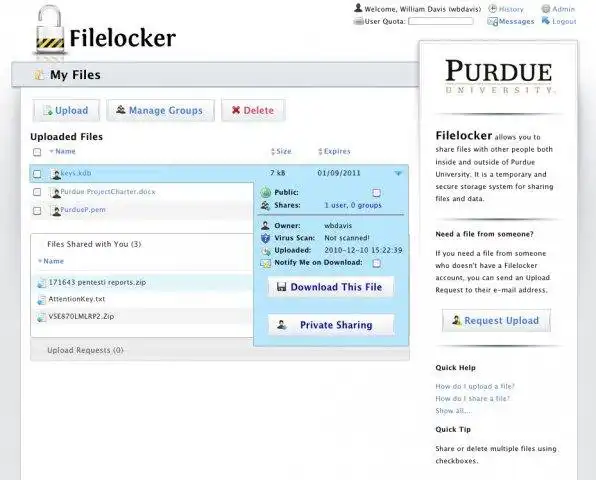
Task: Click the people icon next to Shares
Action: [x=265, y=206]
